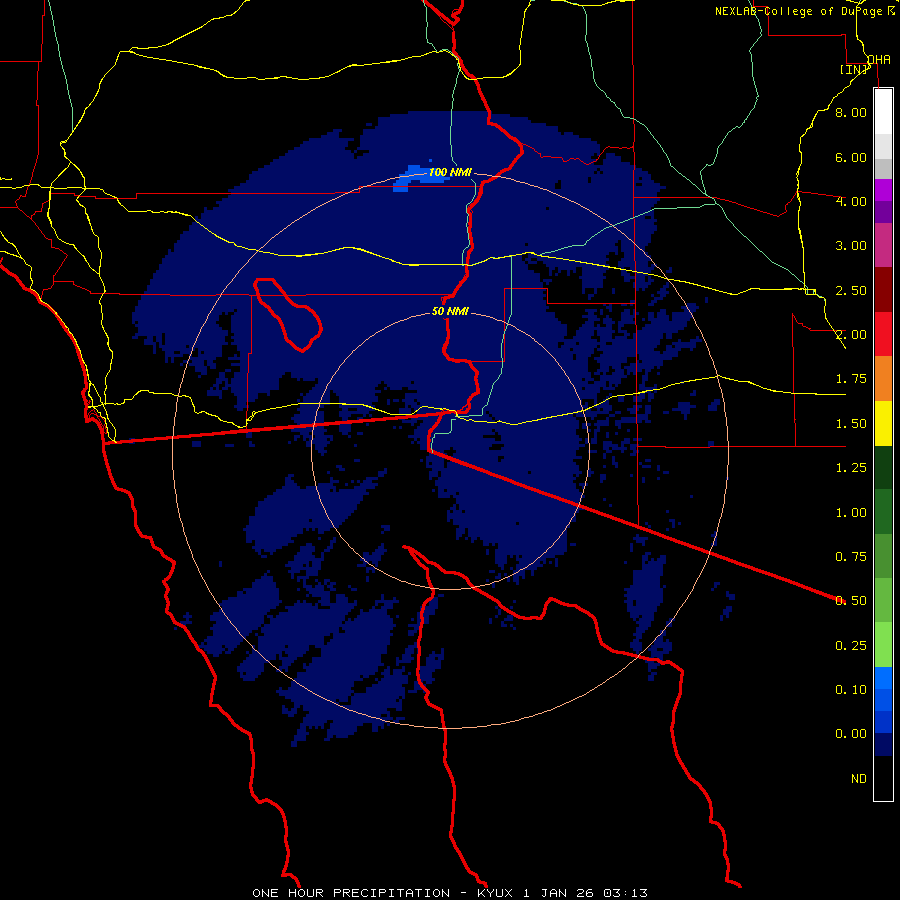Click the 1.00 legend value
This screenshot has height=900, width=900.
pos(851,513)
